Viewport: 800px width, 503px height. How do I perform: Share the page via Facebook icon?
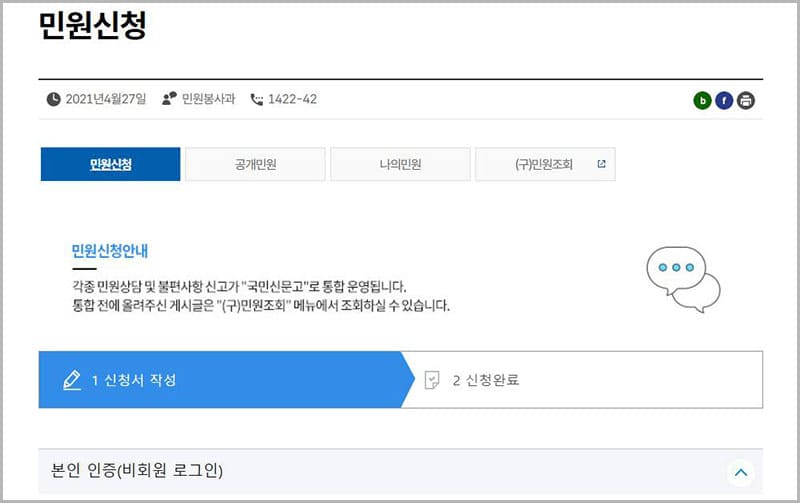point(724,100)
